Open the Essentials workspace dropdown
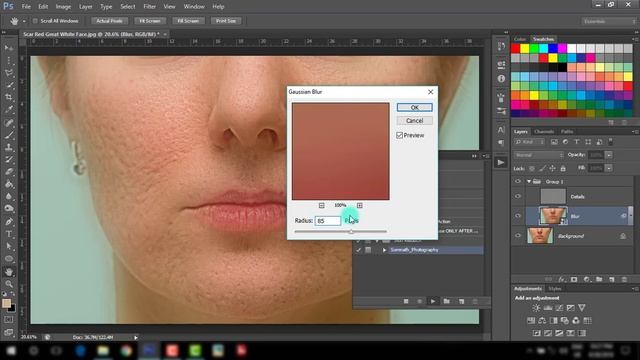 [x=608, y=21]
